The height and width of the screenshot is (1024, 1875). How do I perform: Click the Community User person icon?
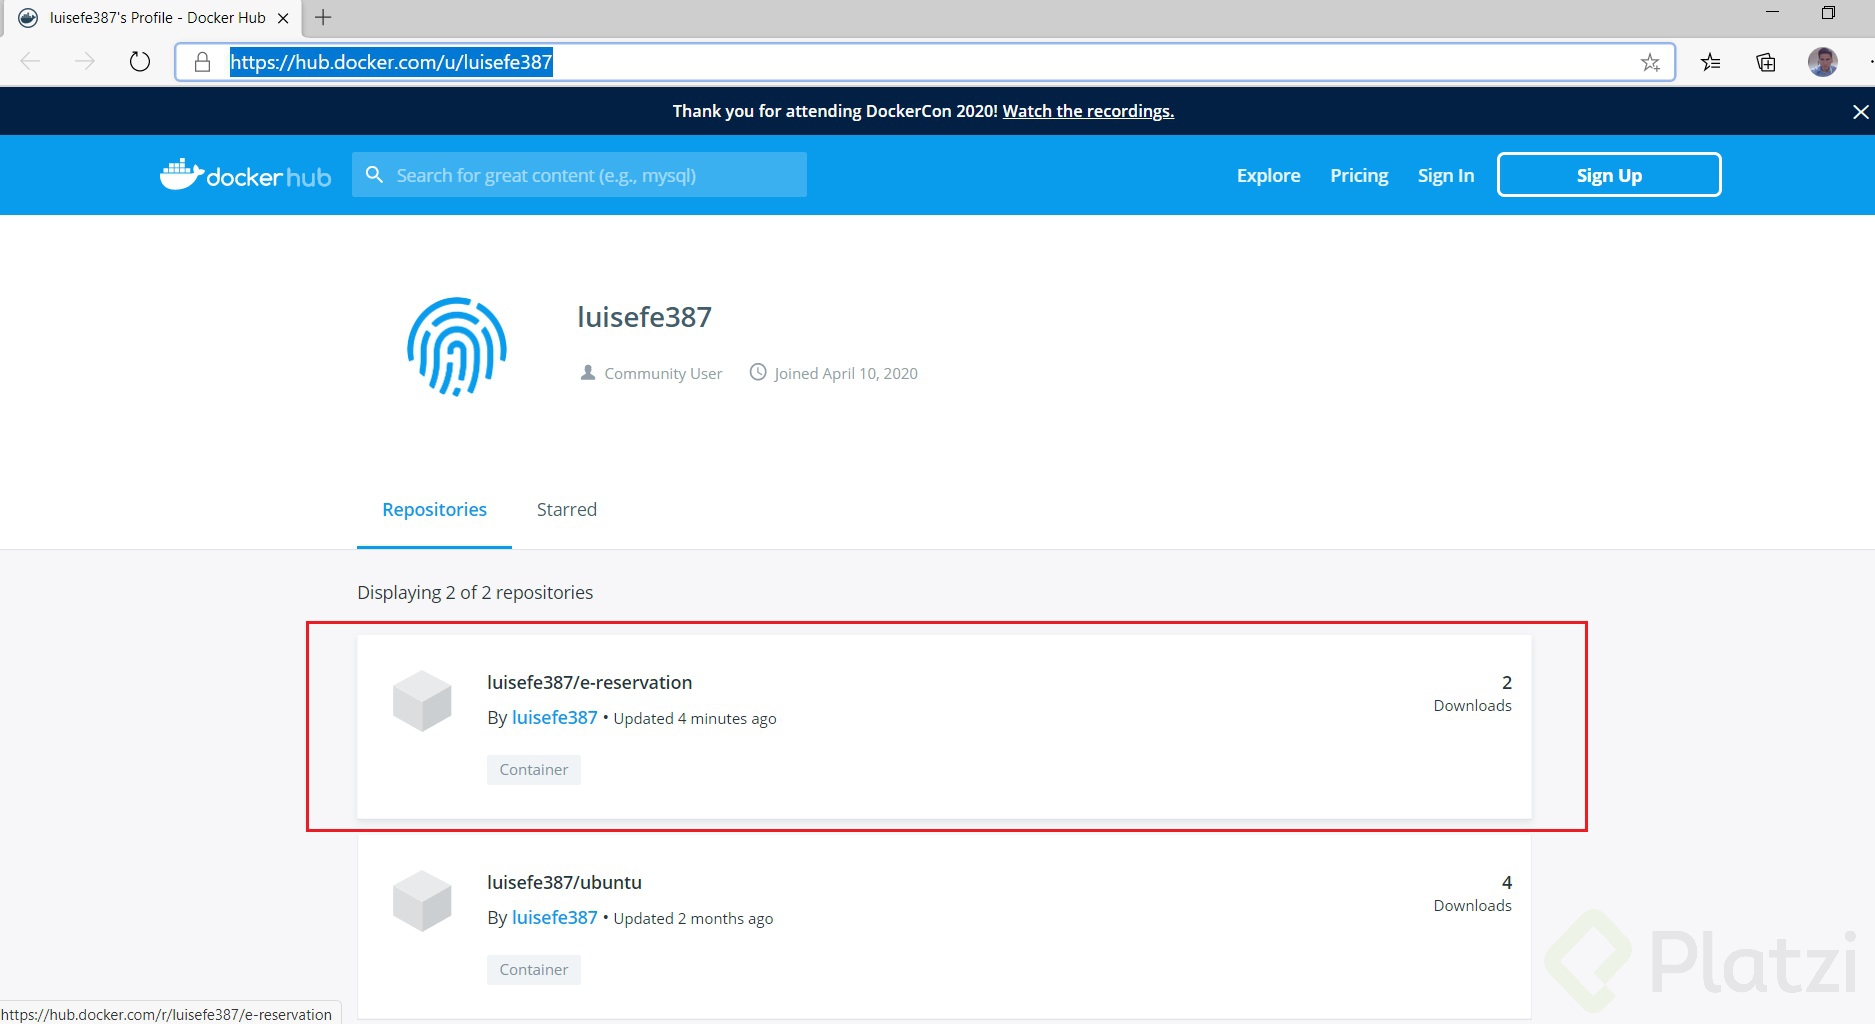point(588,373)
